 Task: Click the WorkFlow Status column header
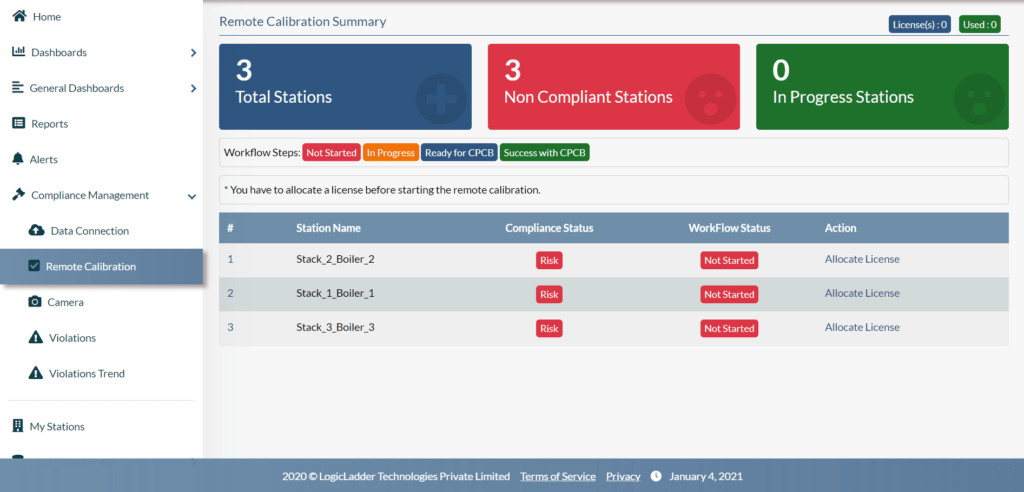(729, 228)
